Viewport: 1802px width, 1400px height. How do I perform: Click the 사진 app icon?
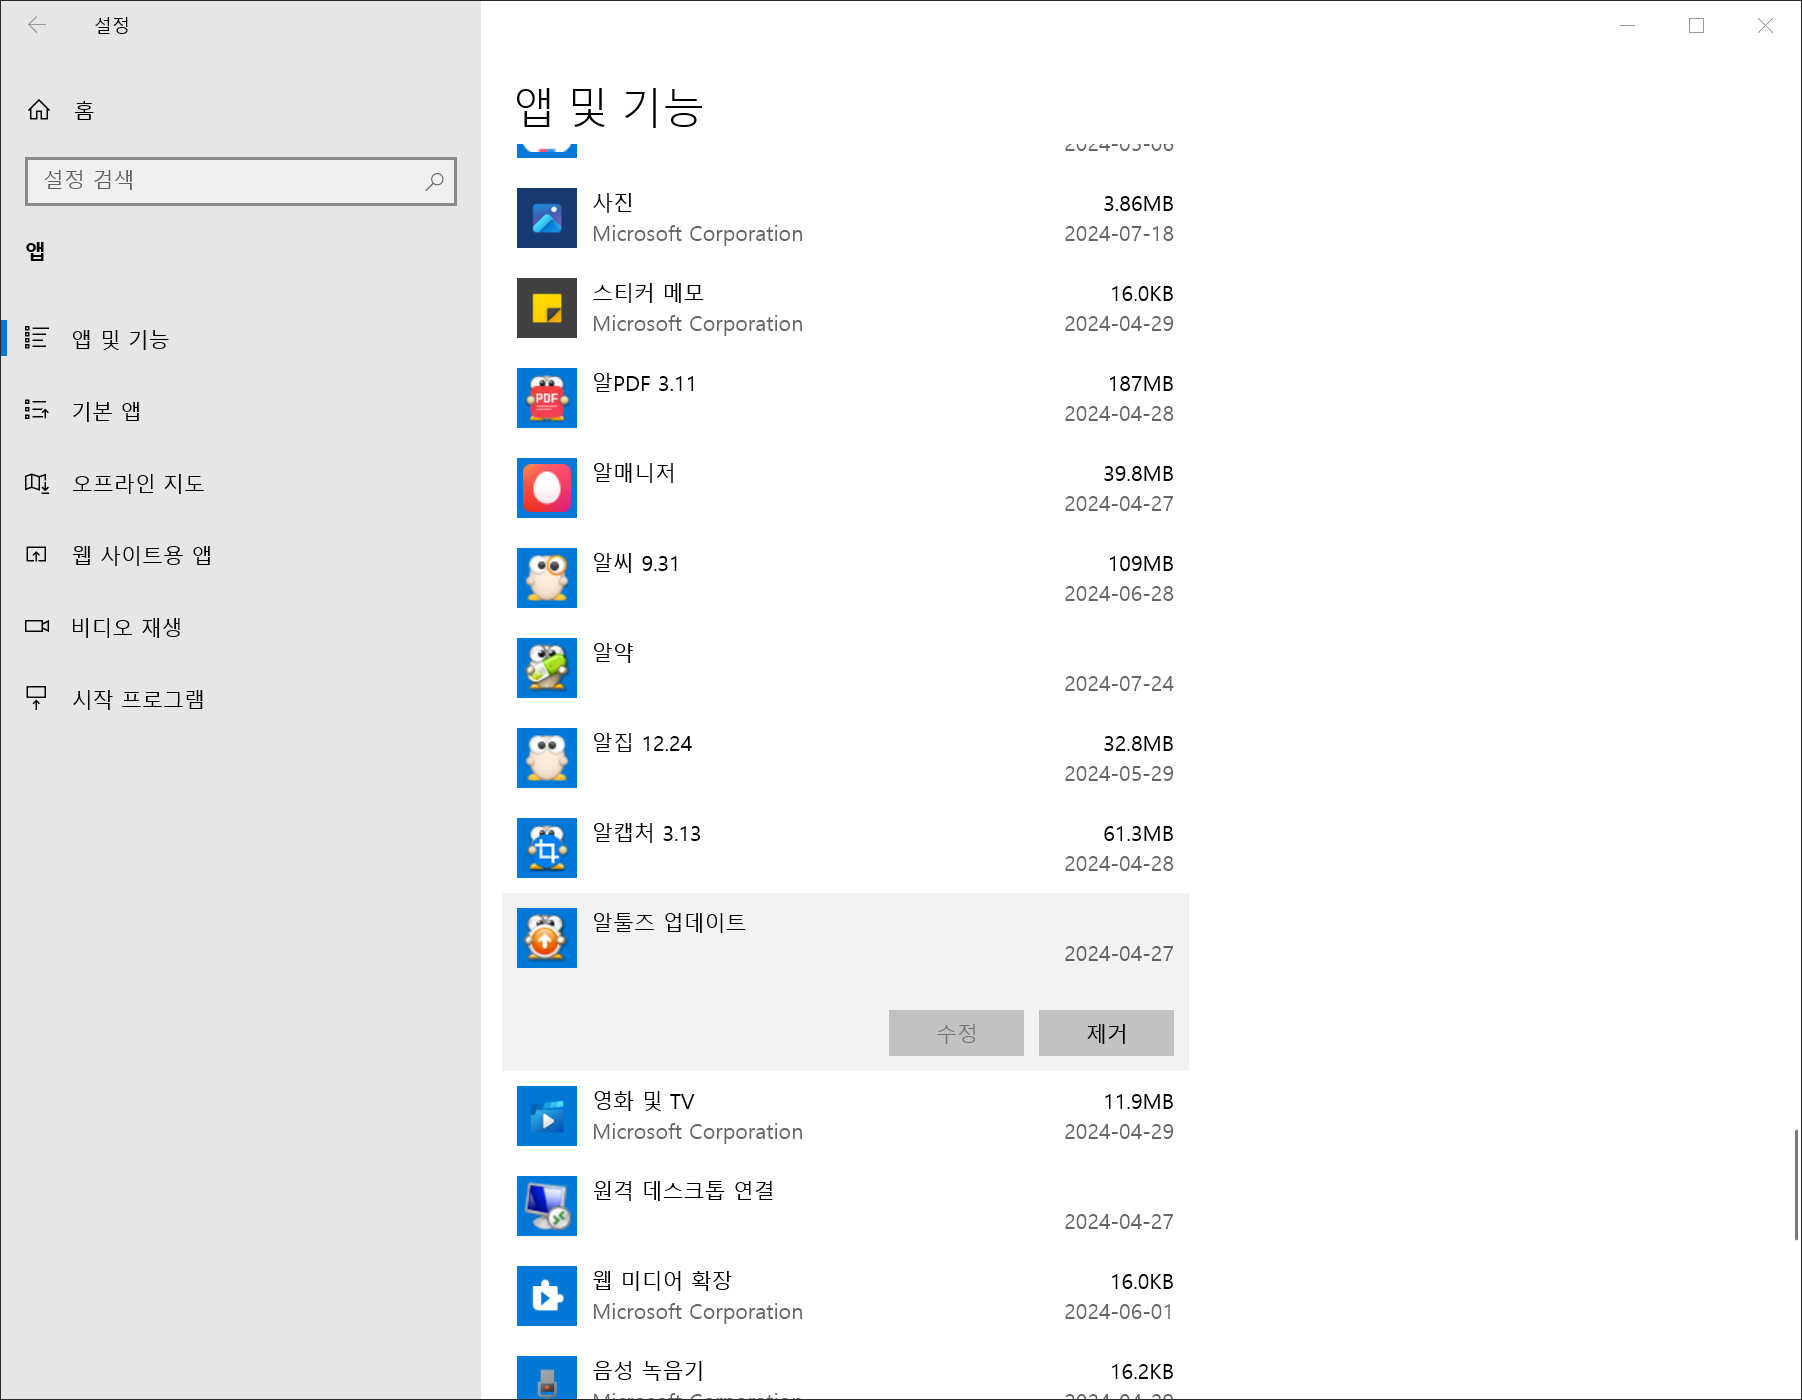point(547,218)
